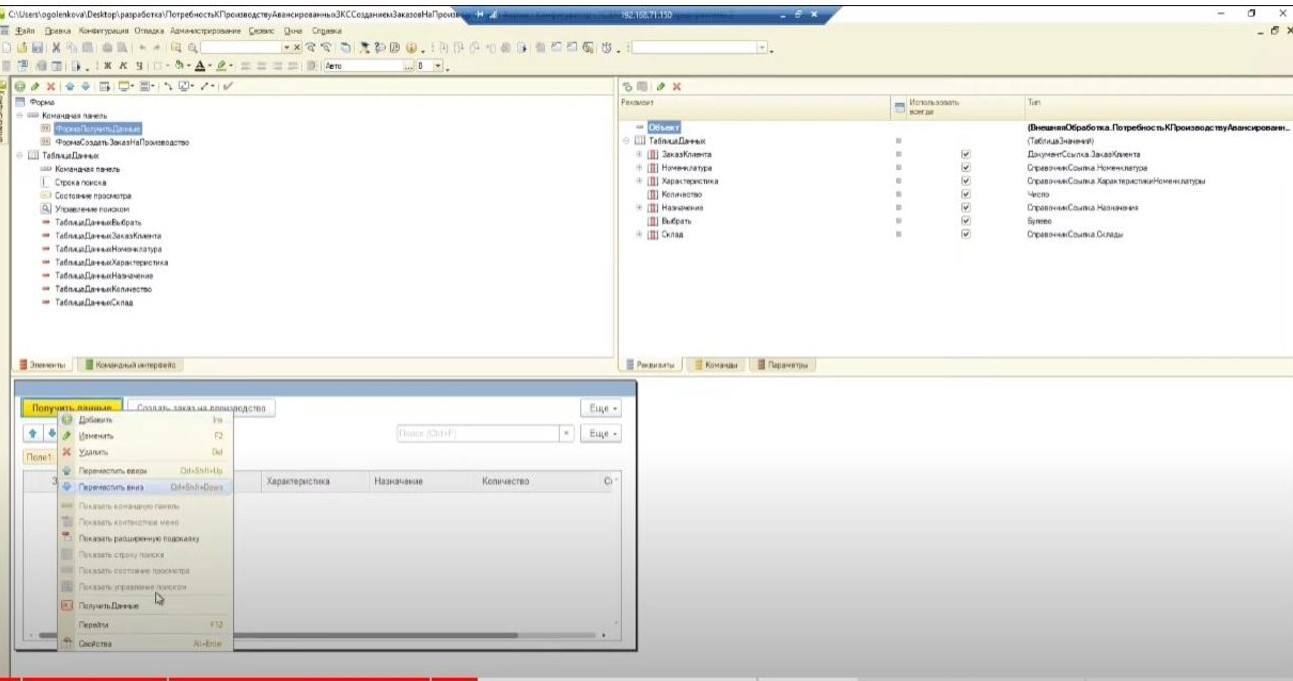Screen dimensions: 1293x681
Task: Click the red delete icon in elements toolbar
Action: coord(50,87)
